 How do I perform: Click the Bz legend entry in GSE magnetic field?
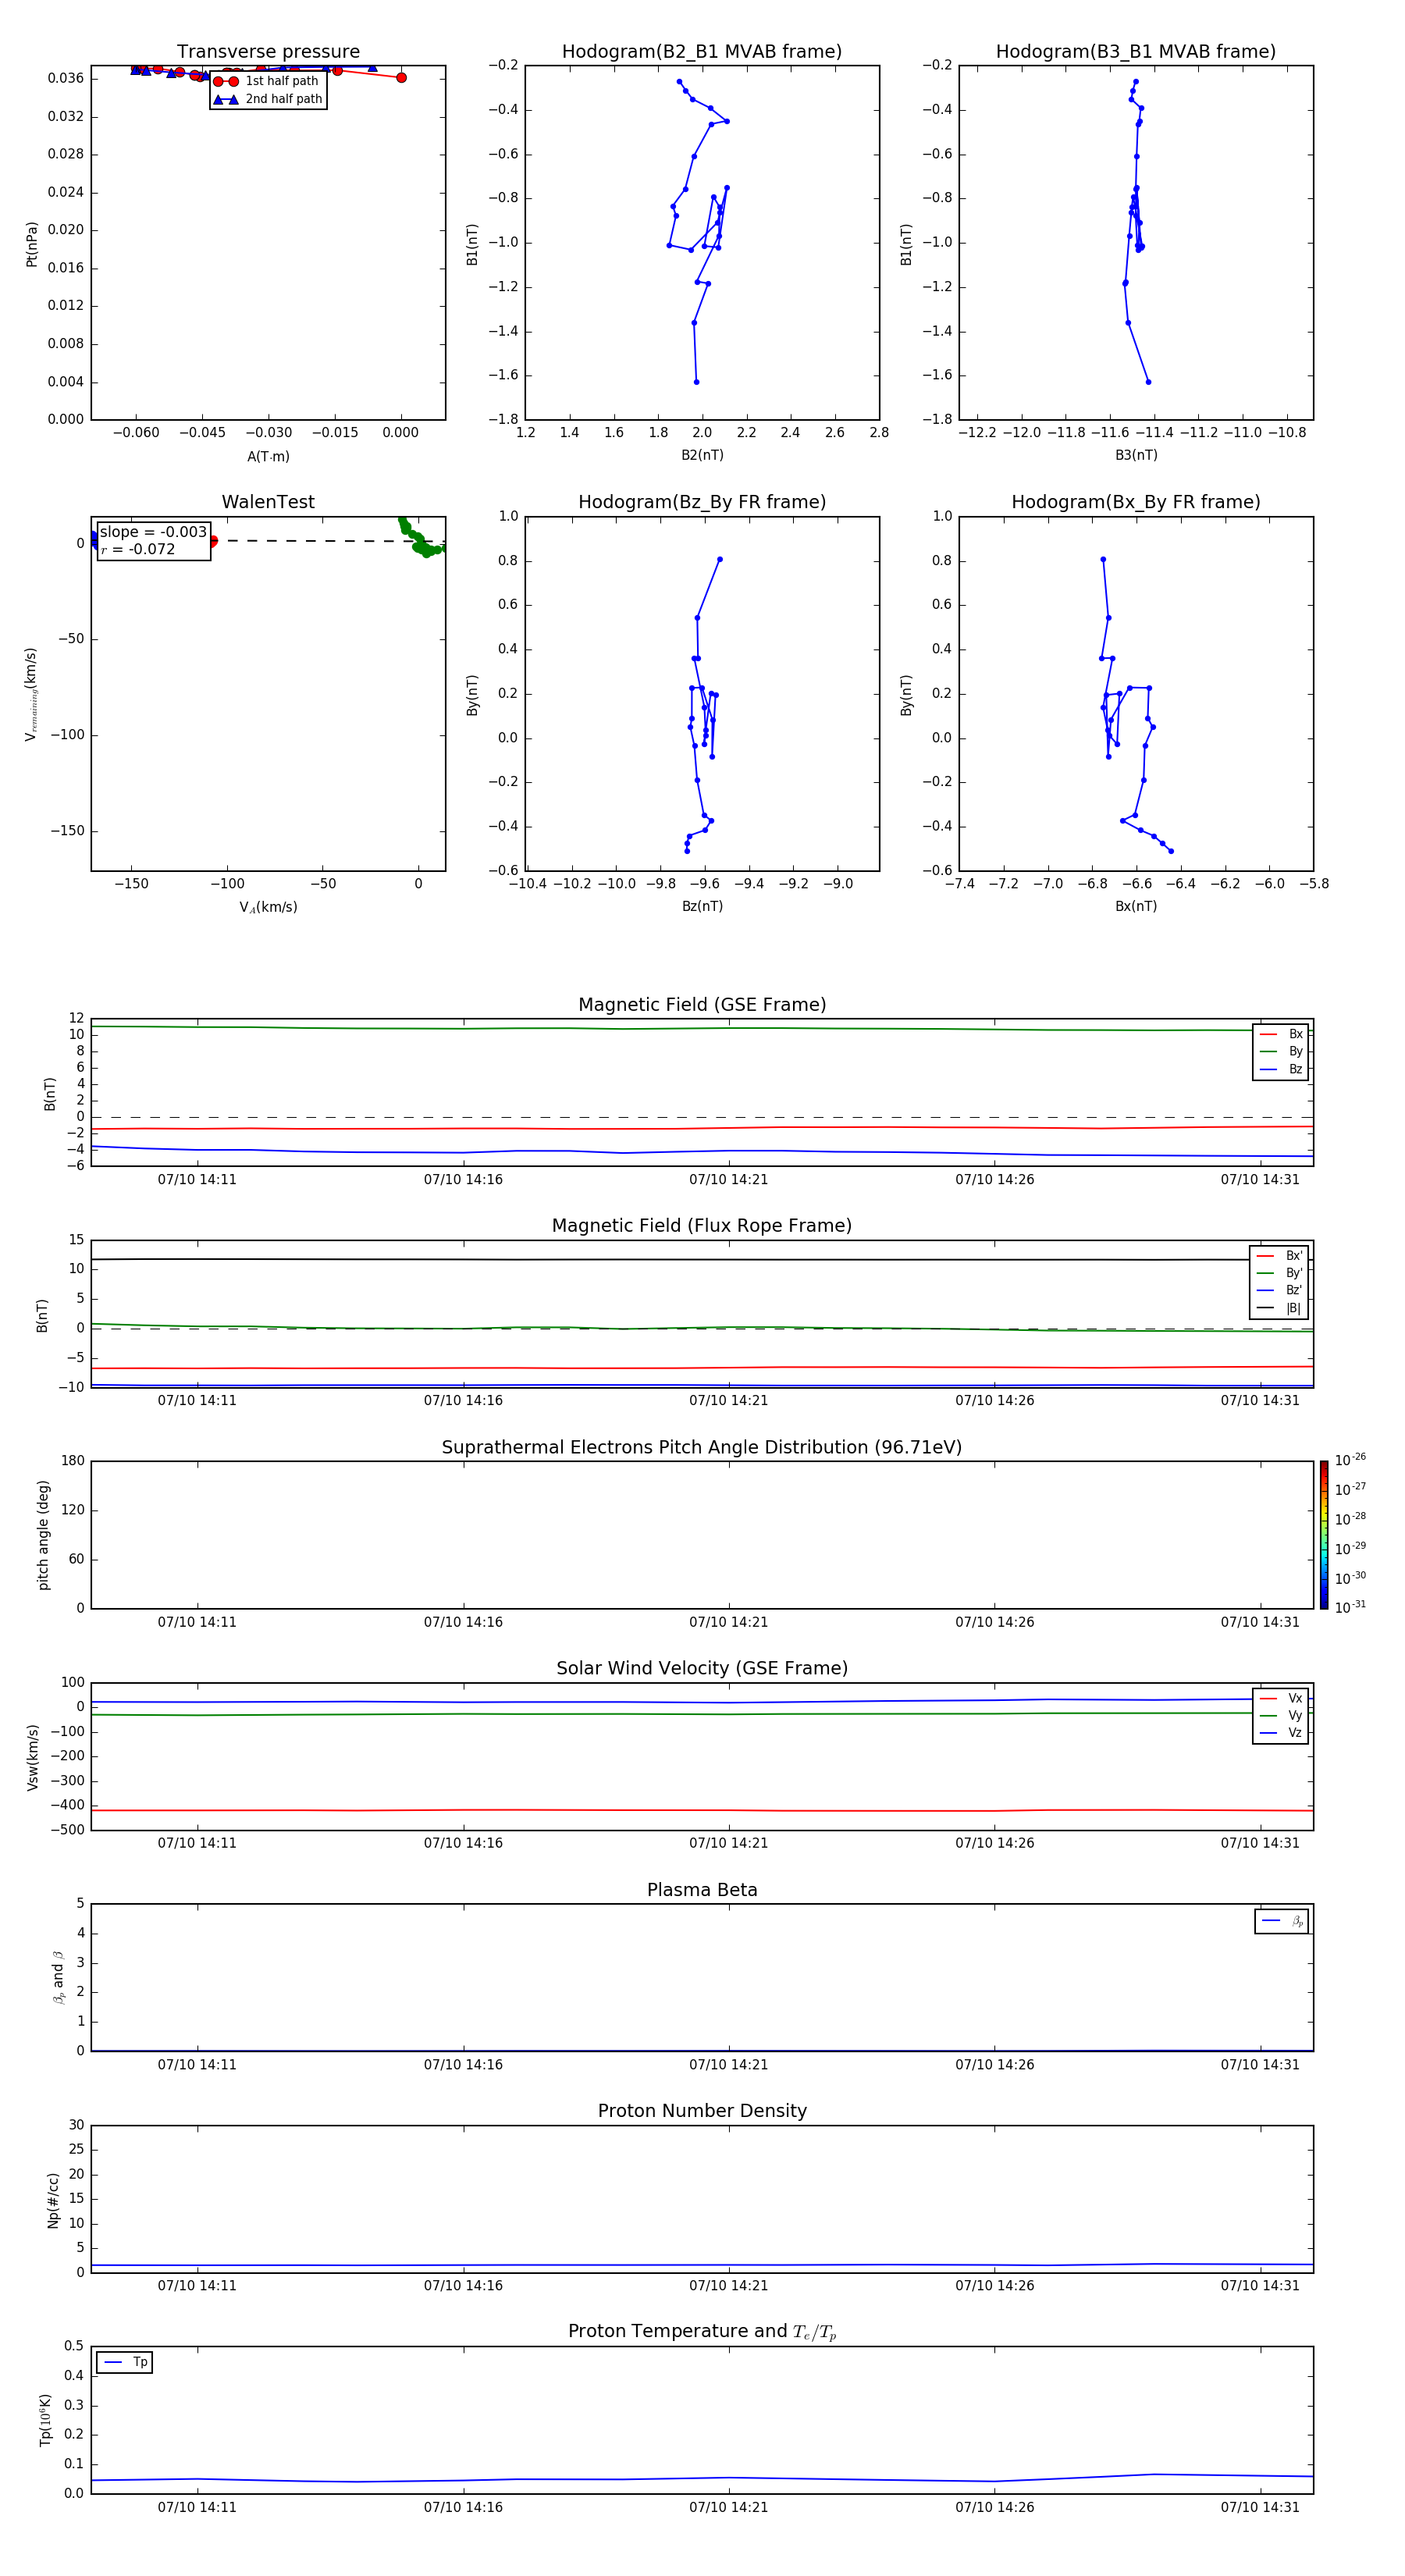1281,1069
